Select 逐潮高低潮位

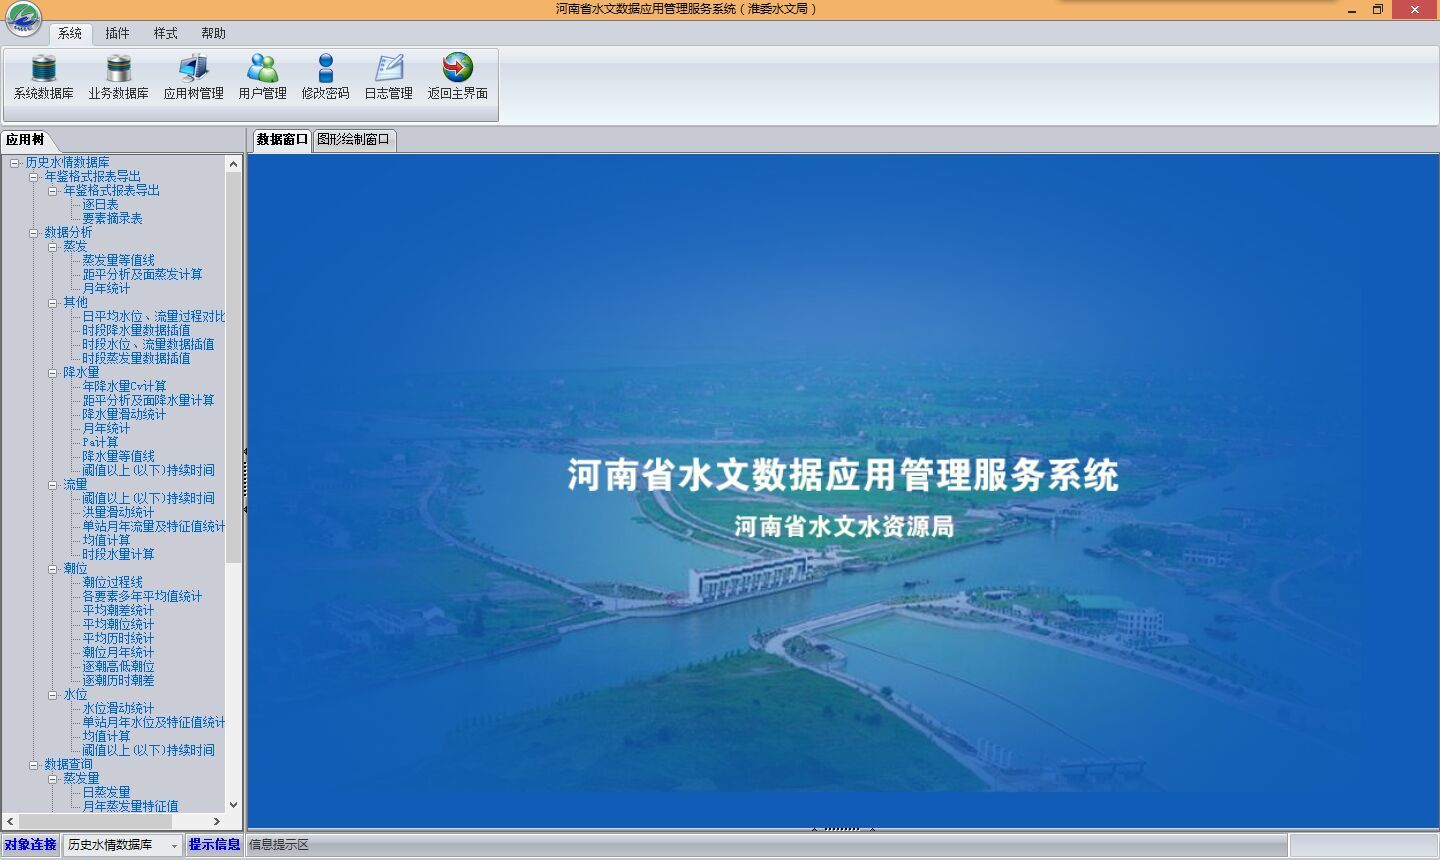pyautogui.click(x=118, y=666)
